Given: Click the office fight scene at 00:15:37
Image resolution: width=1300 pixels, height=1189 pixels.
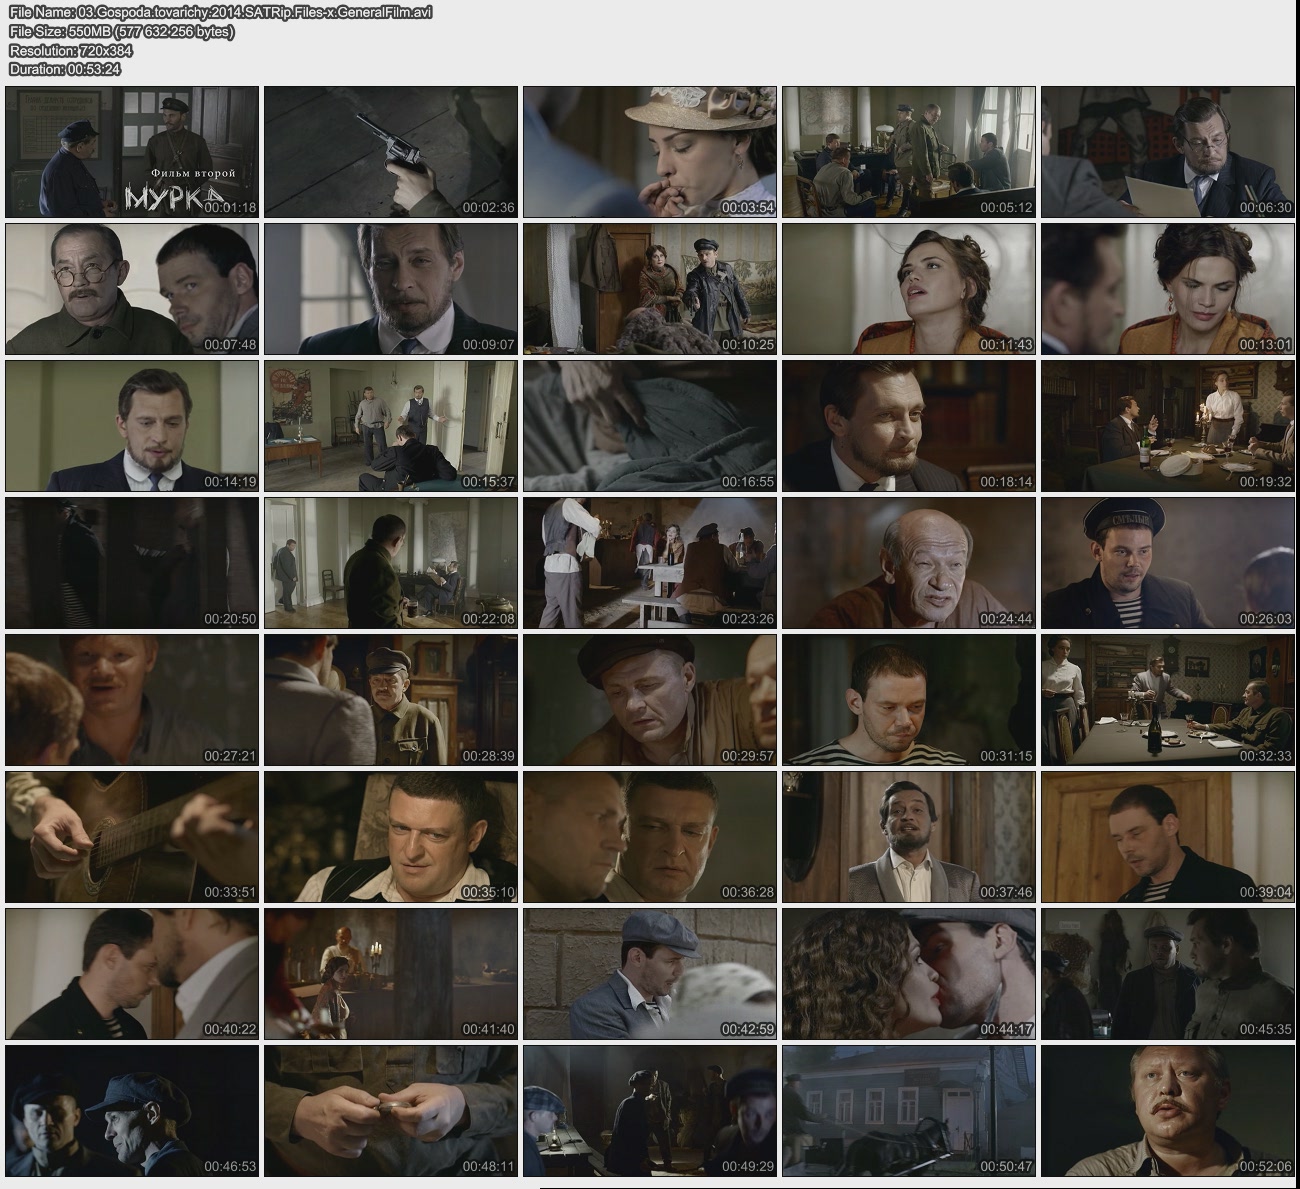Looking at the screenshot, I should coord(391,426).
